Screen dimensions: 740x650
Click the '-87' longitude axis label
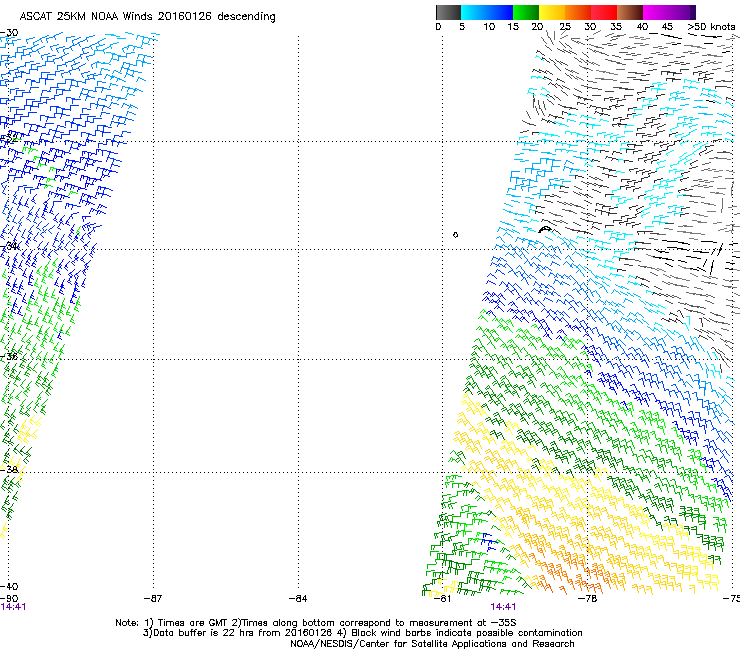coord(153,598)
